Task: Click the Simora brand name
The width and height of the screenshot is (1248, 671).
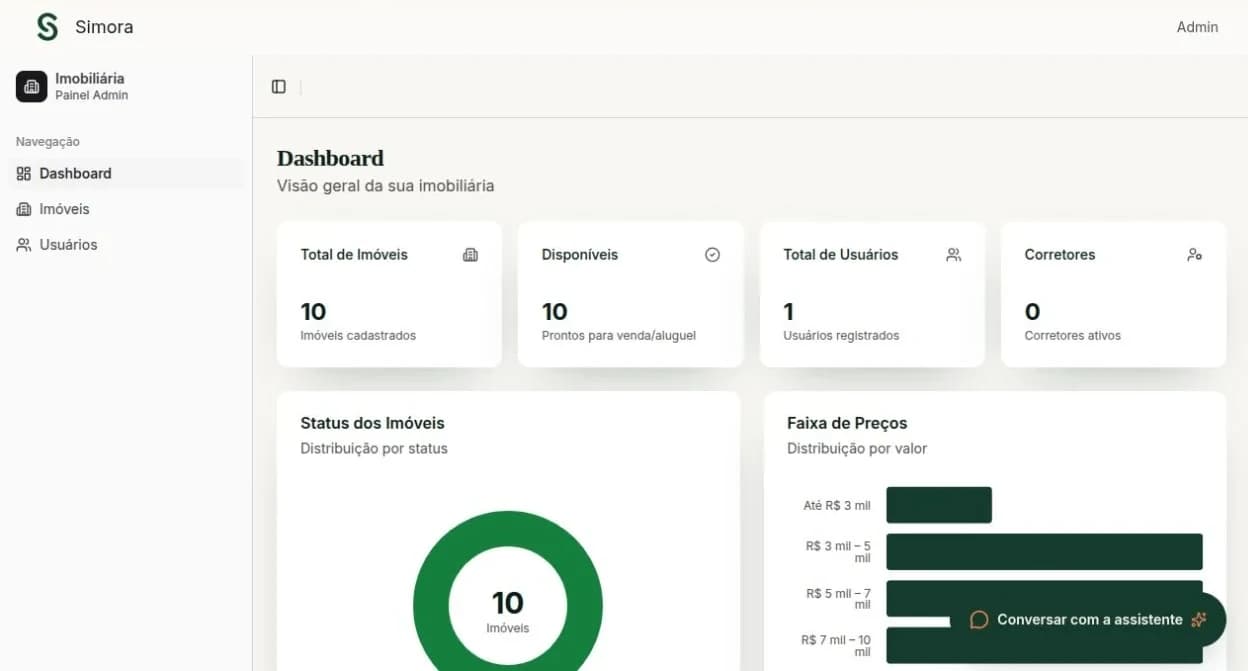Action: pyautogui.click(x=104, y=27)
